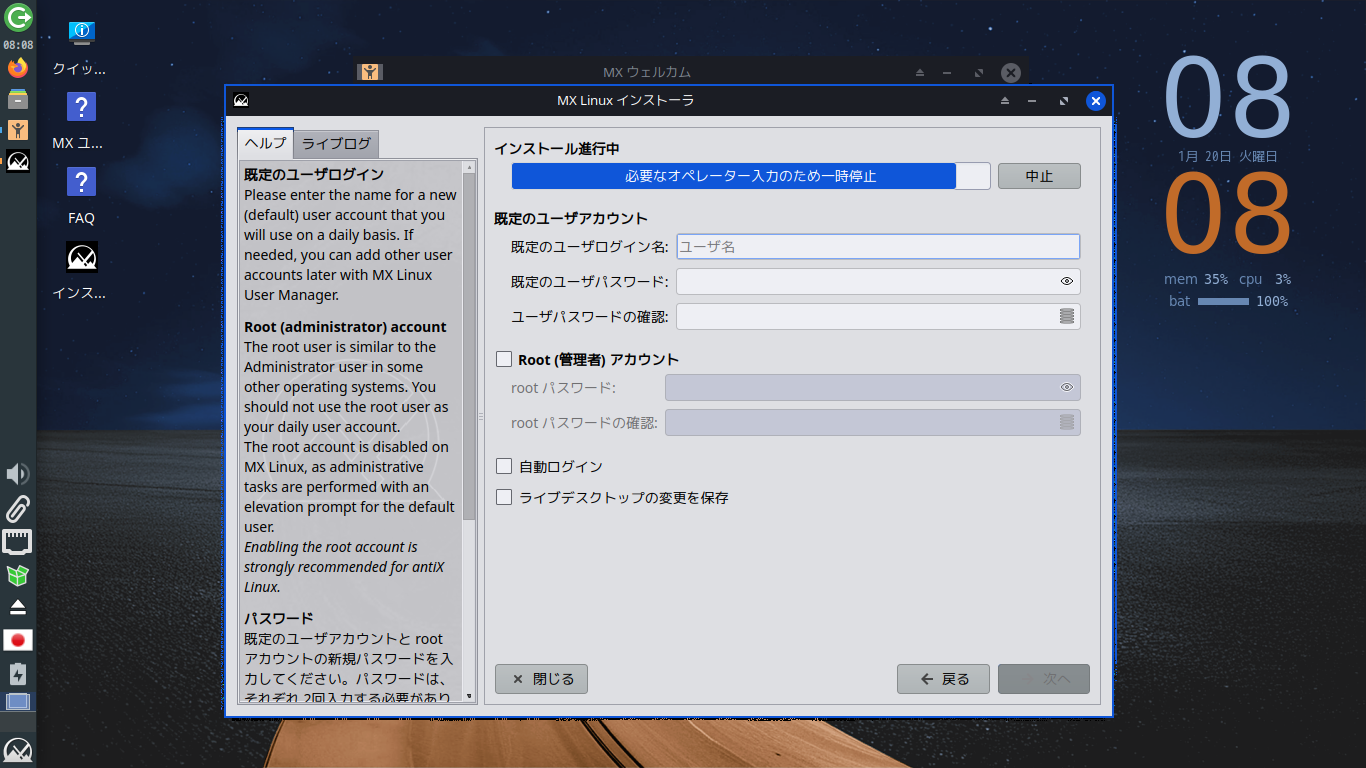Click the root パスワードの確認 field
1366x768 pixels.
pos(872,422)
